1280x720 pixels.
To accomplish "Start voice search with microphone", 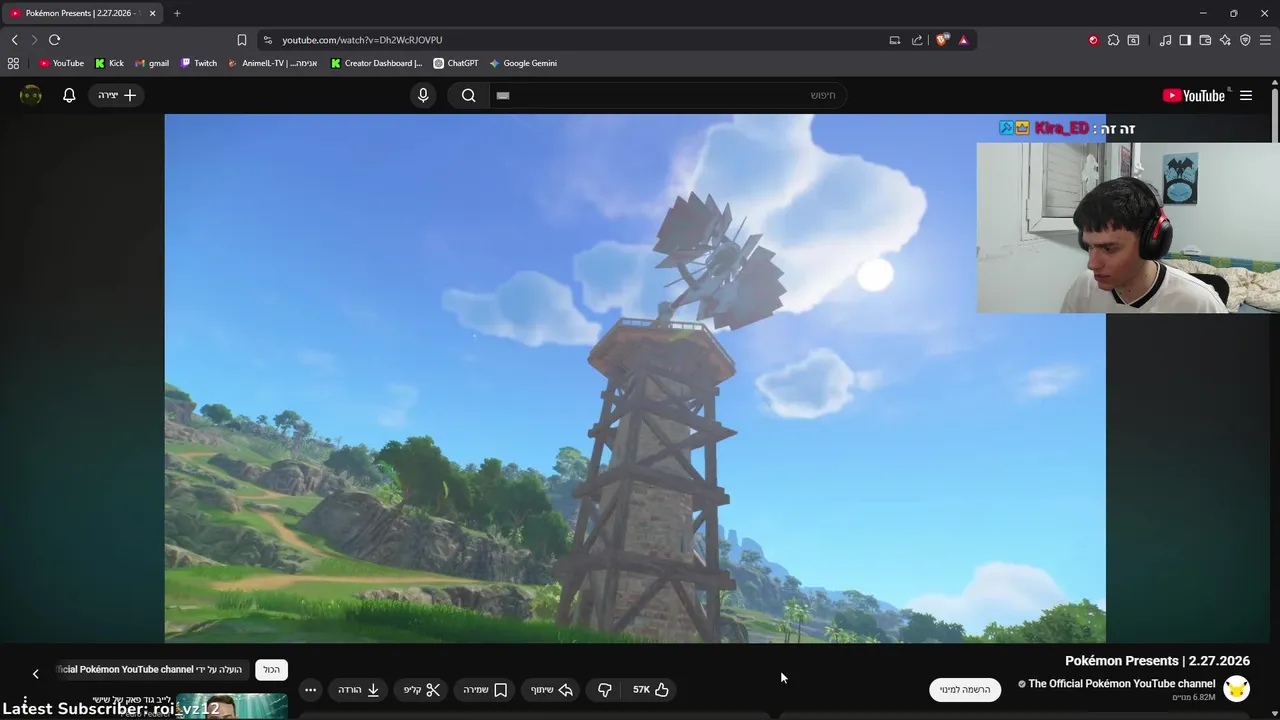I will [x=423, y=95].
